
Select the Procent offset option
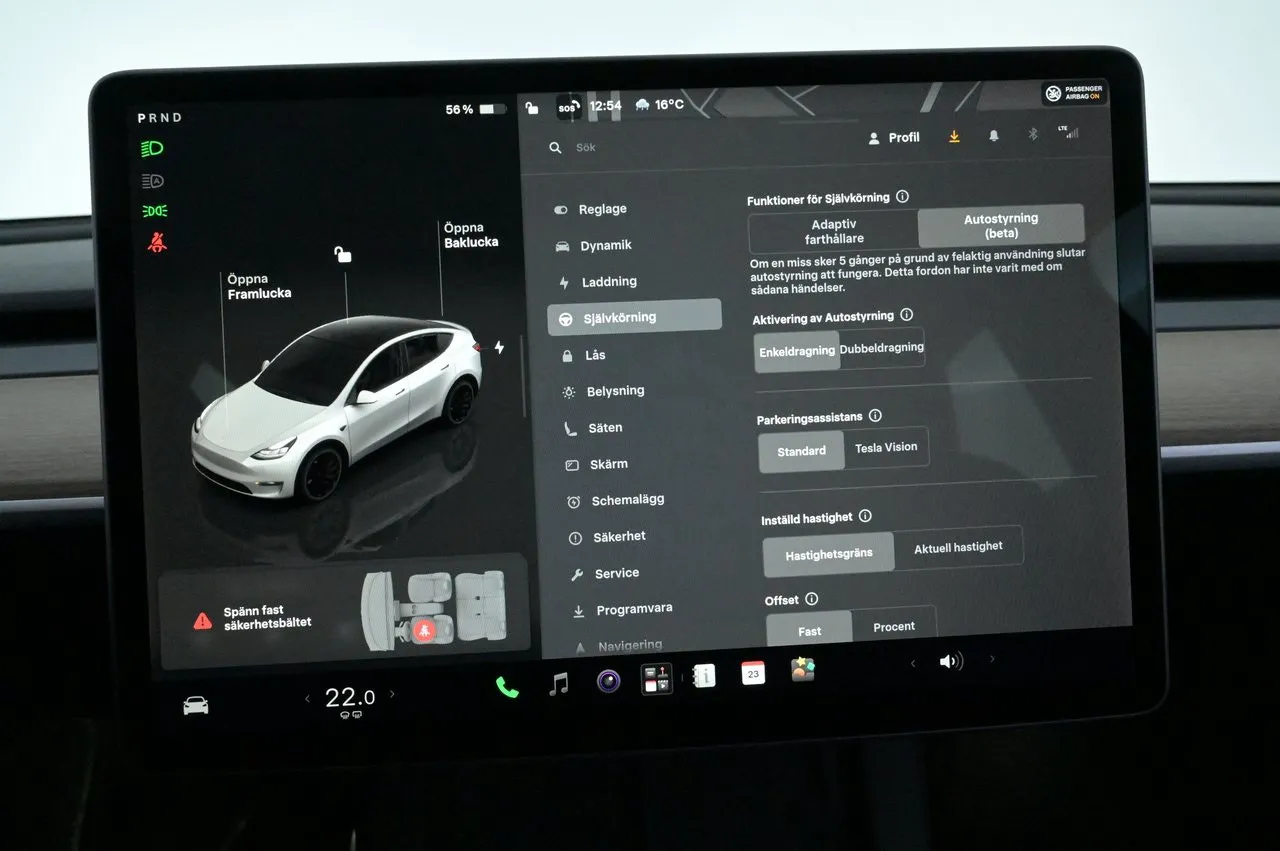tap(894, 626)
